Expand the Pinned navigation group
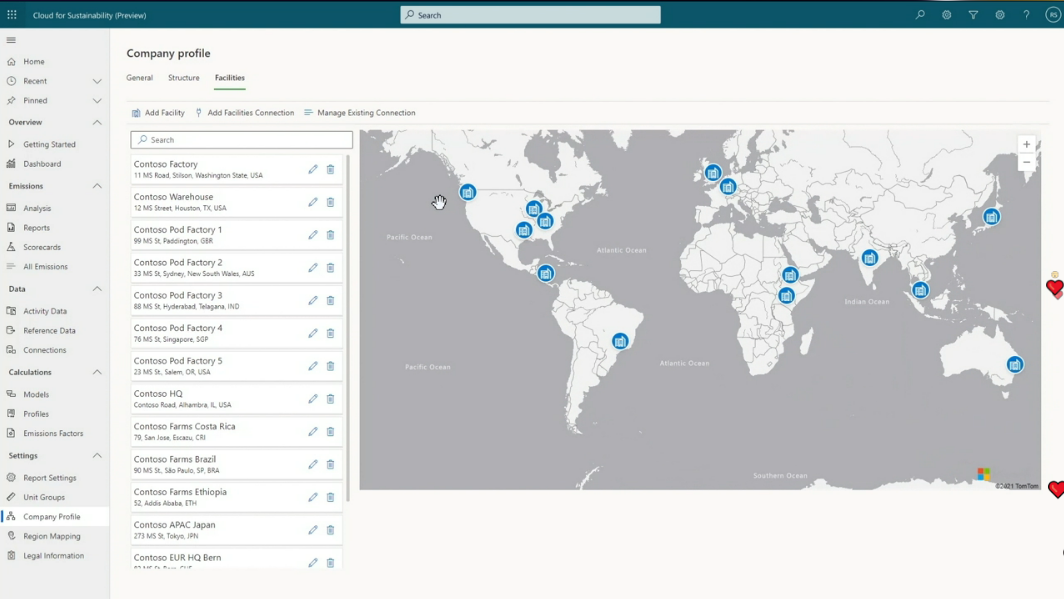 97,101
